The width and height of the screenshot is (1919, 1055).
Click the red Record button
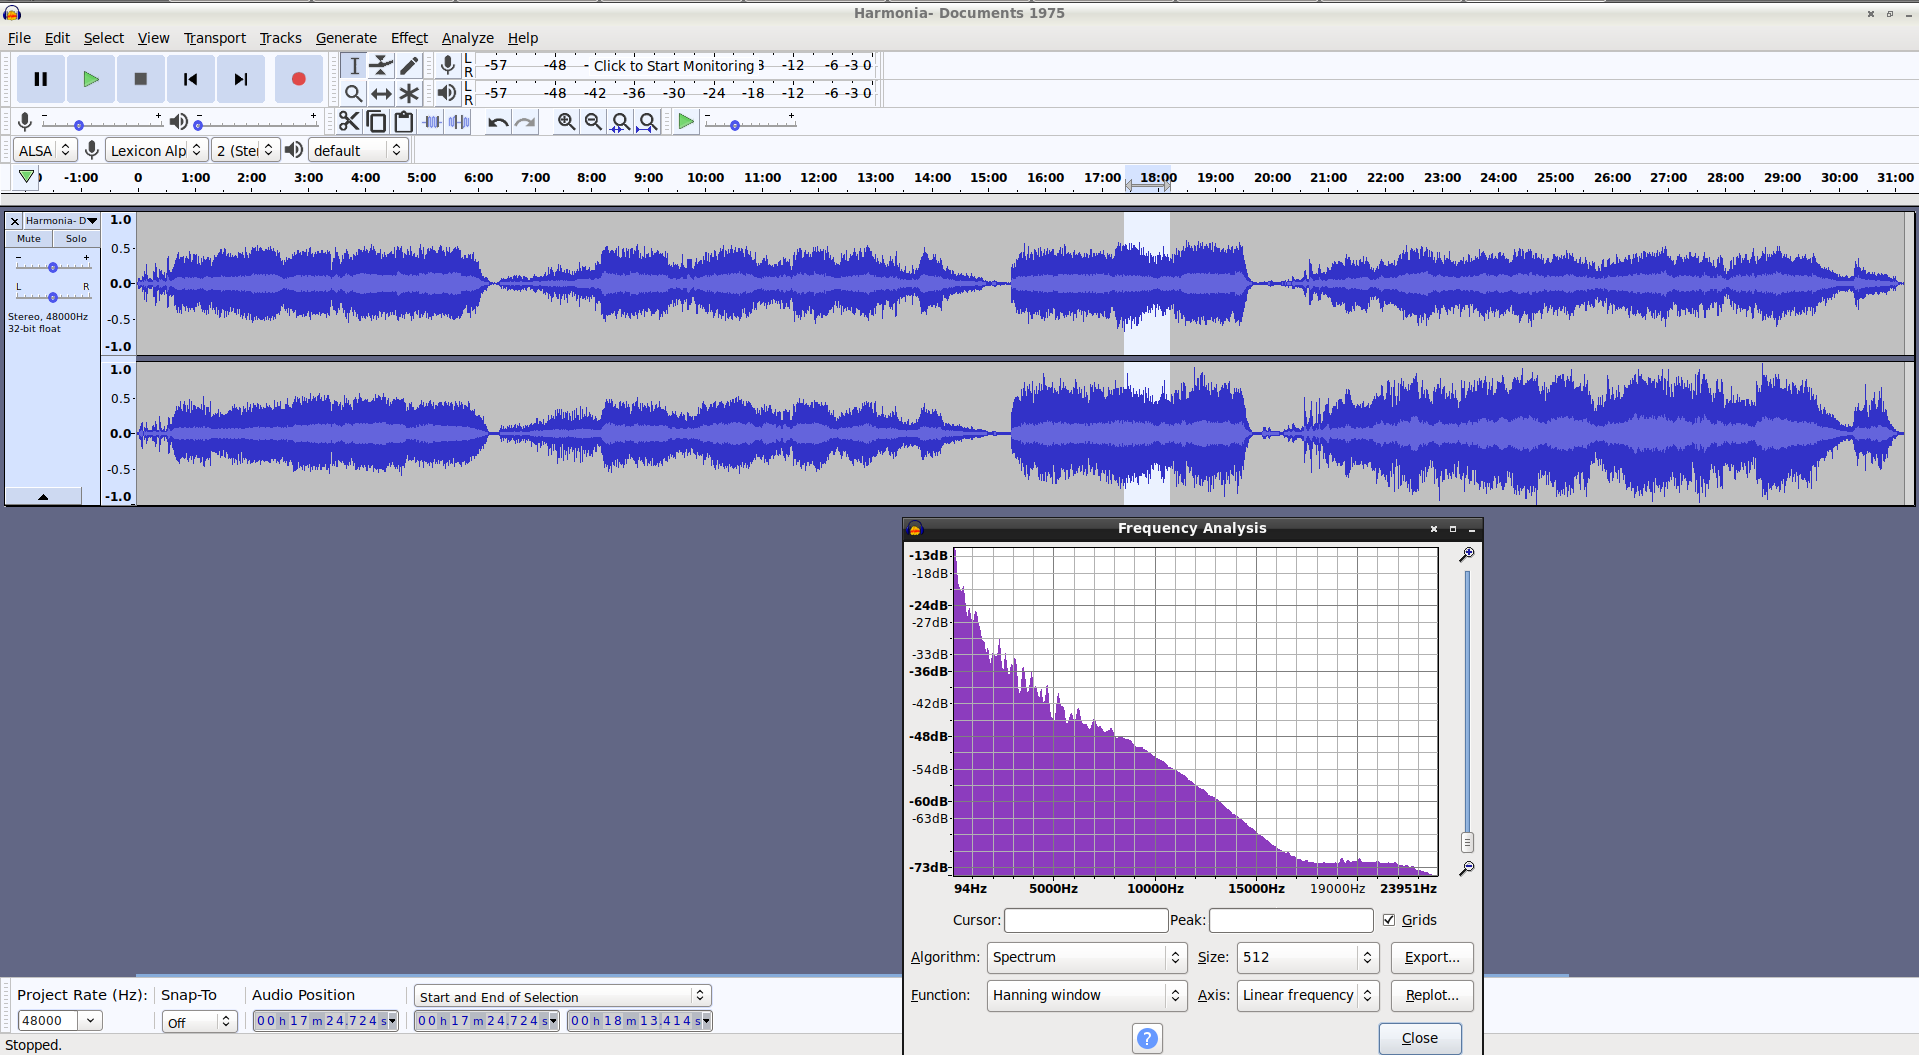click(298, 79)
